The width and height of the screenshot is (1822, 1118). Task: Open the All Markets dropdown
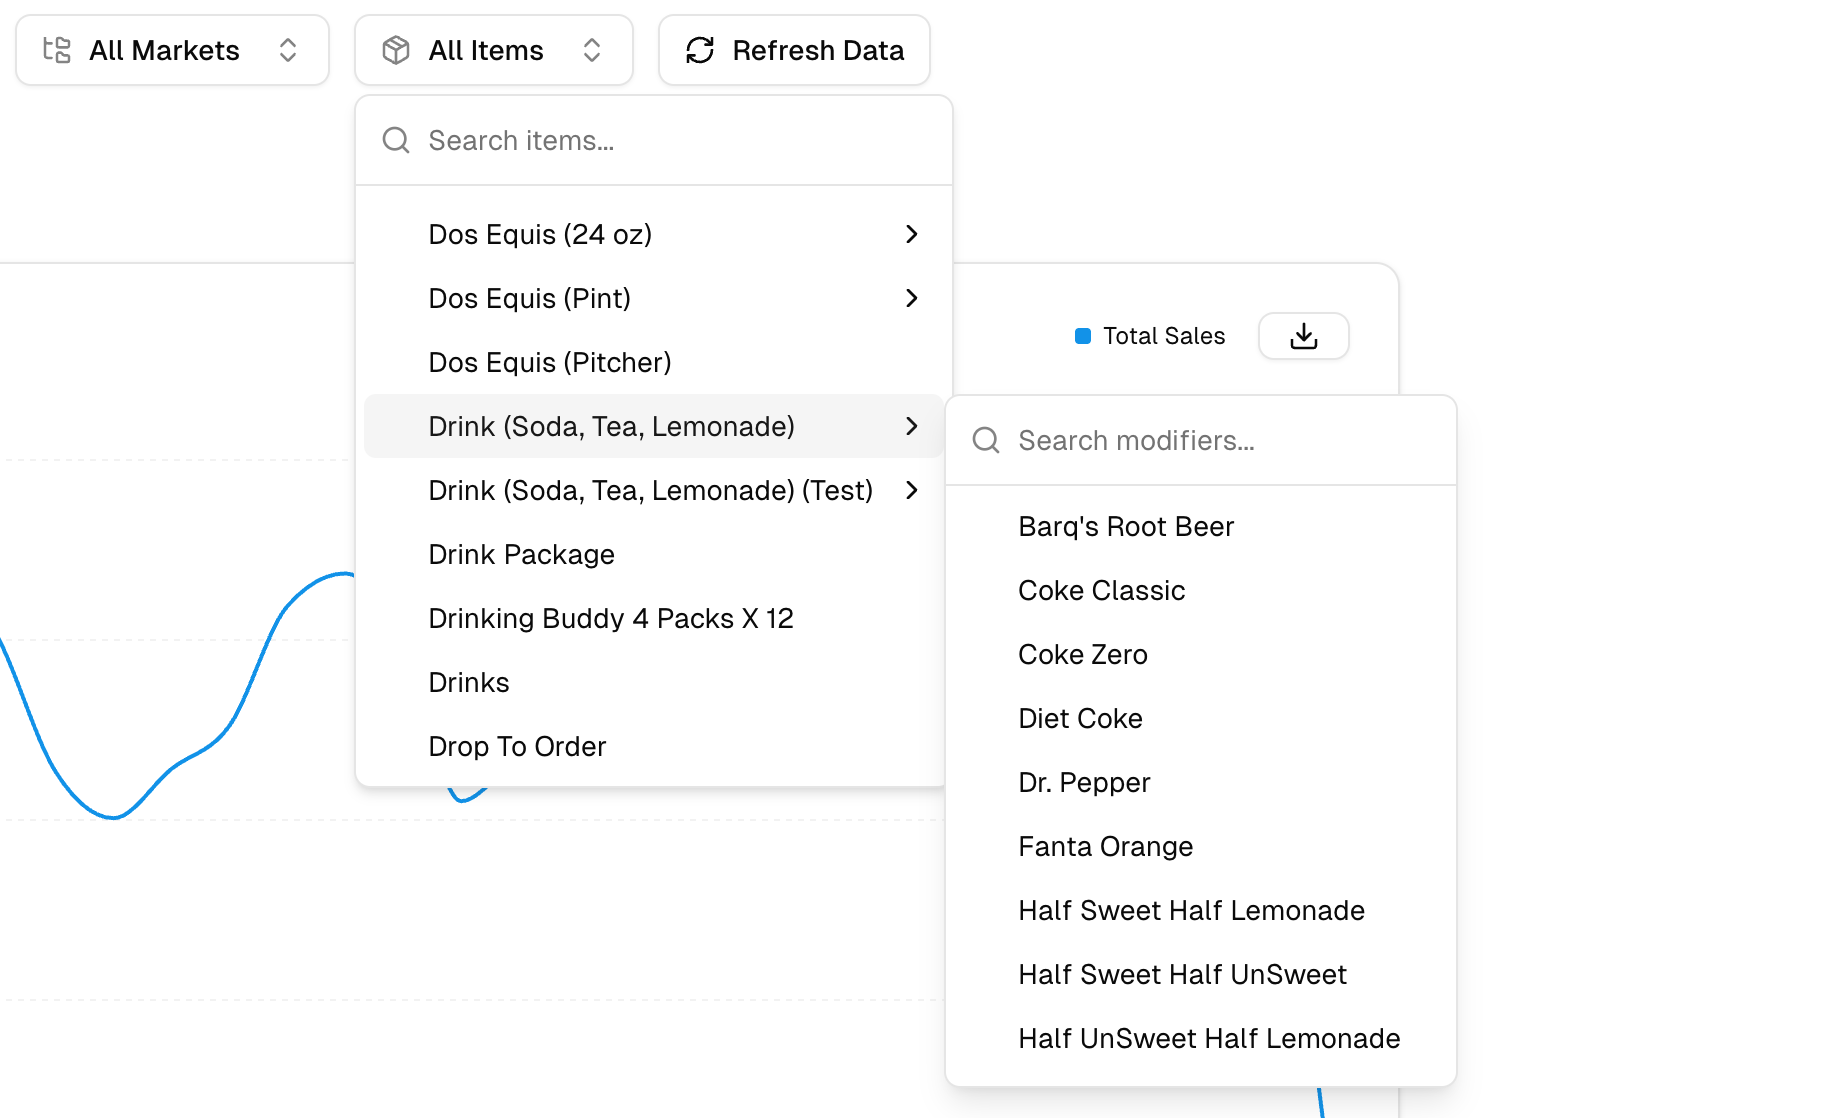pos(172,50)
